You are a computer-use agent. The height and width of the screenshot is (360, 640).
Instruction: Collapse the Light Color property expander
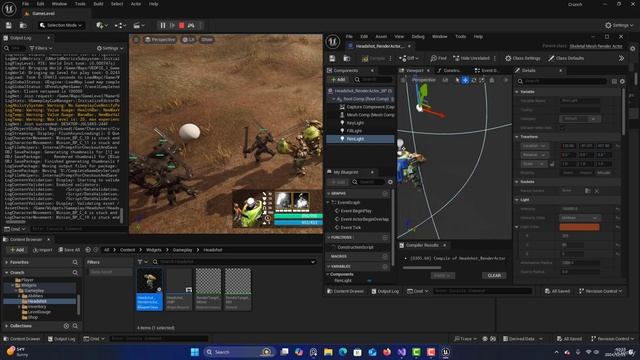(517, 227)
